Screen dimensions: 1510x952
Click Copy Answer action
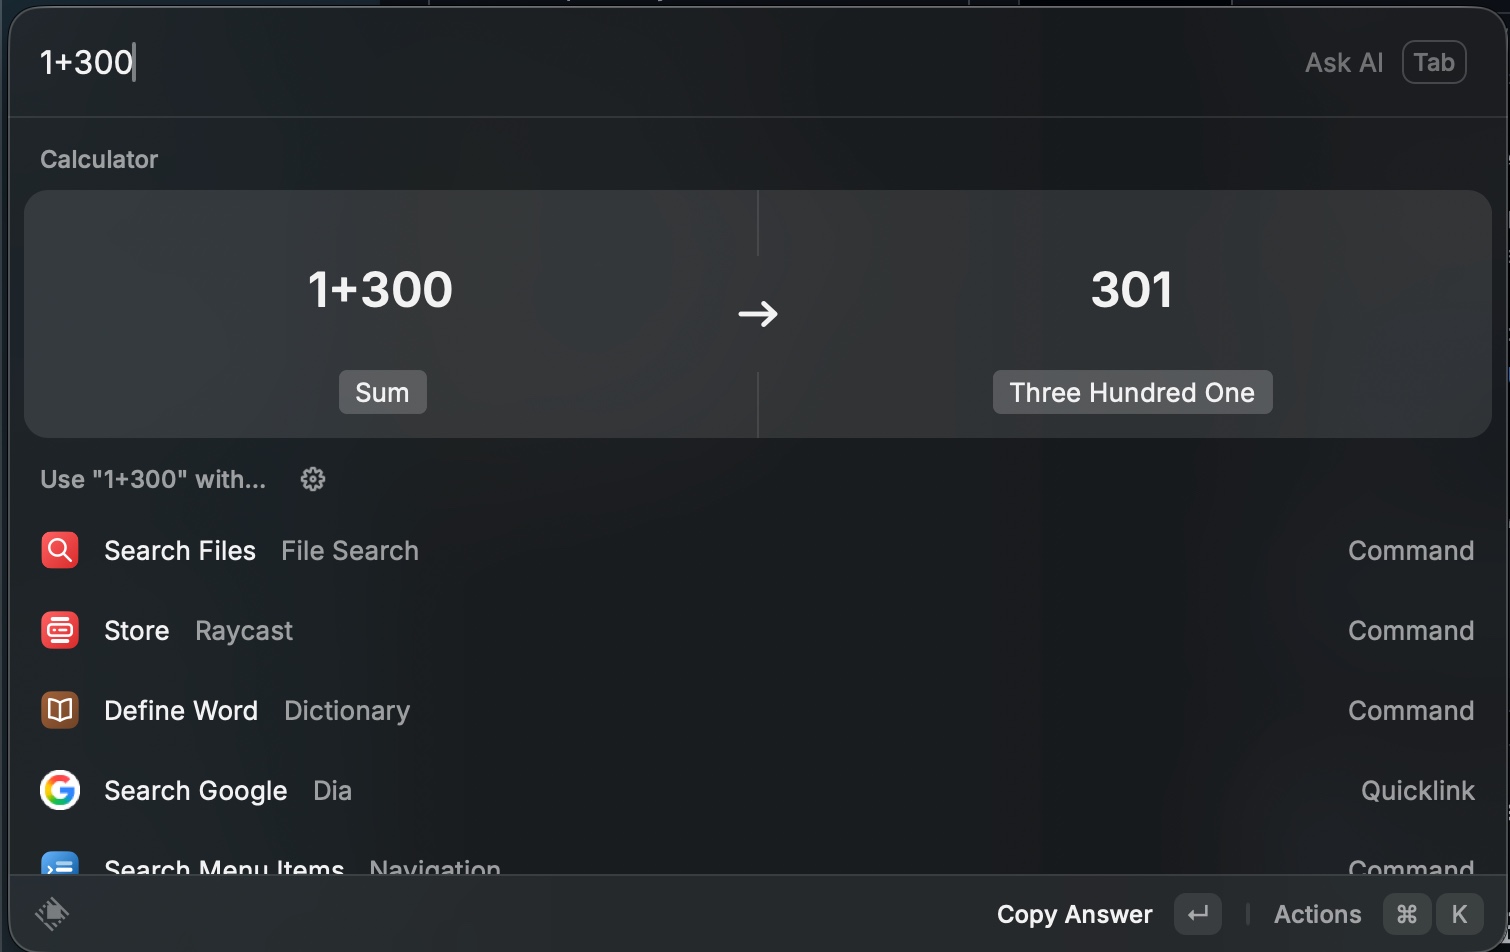pyautogui.click(x=1074, y=914)
